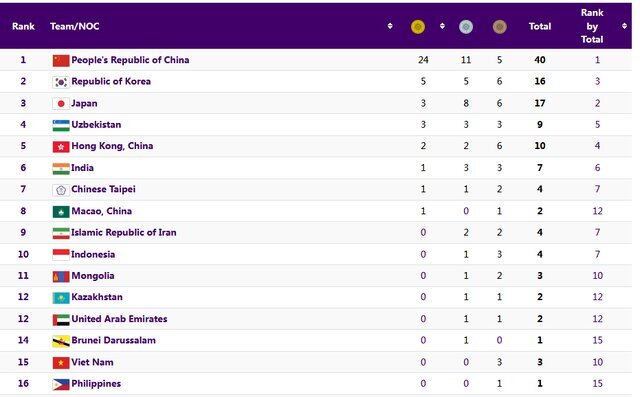Sort by Rank by Total arrows
Image resolution: width=640 pixels, height=397 pixels.
(624, 26)
